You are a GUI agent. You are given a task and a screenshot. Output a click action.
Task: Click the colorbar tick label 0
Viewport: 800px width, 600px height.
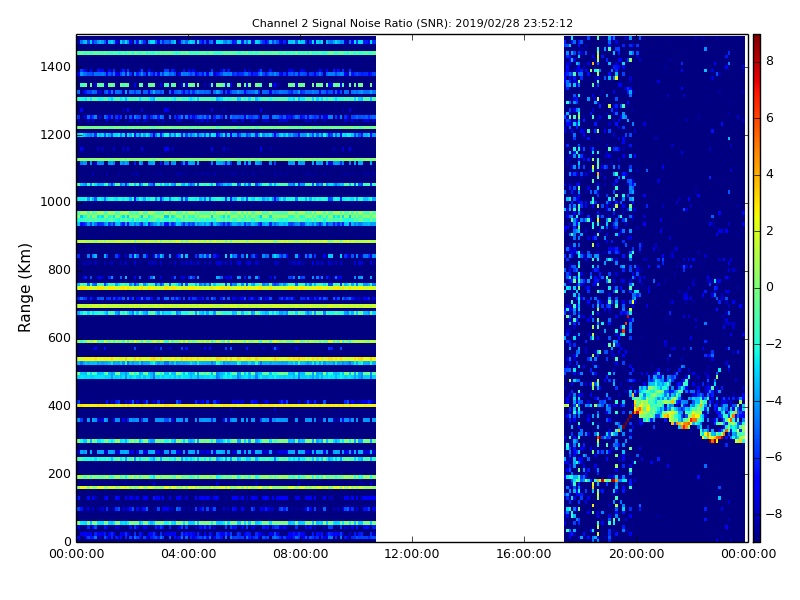pos(770,287)
